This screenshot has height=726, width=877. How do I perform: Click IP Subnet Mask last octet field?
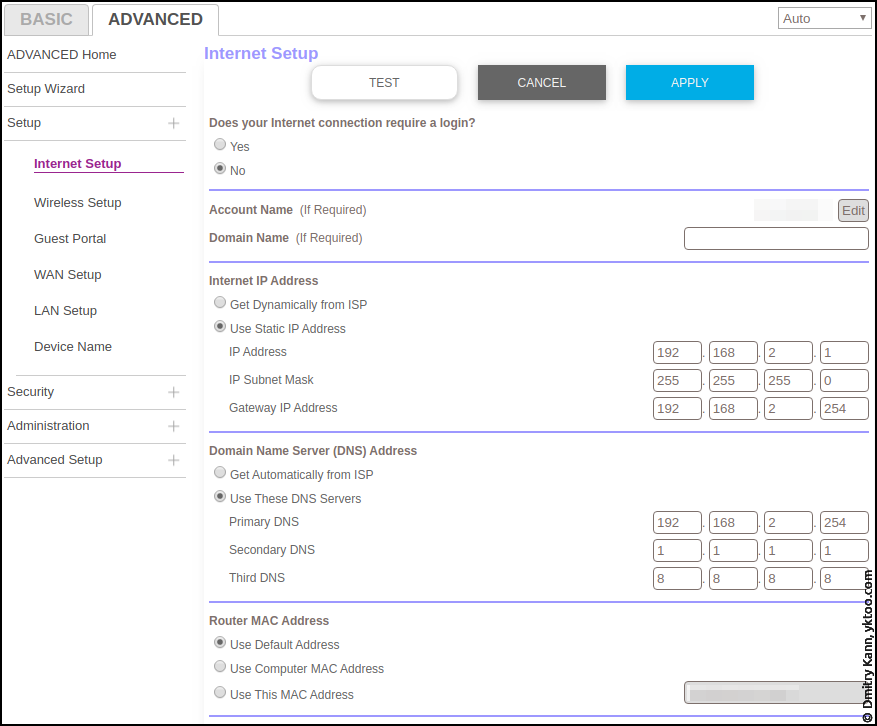pyautogui.click(x=844, y=381)
